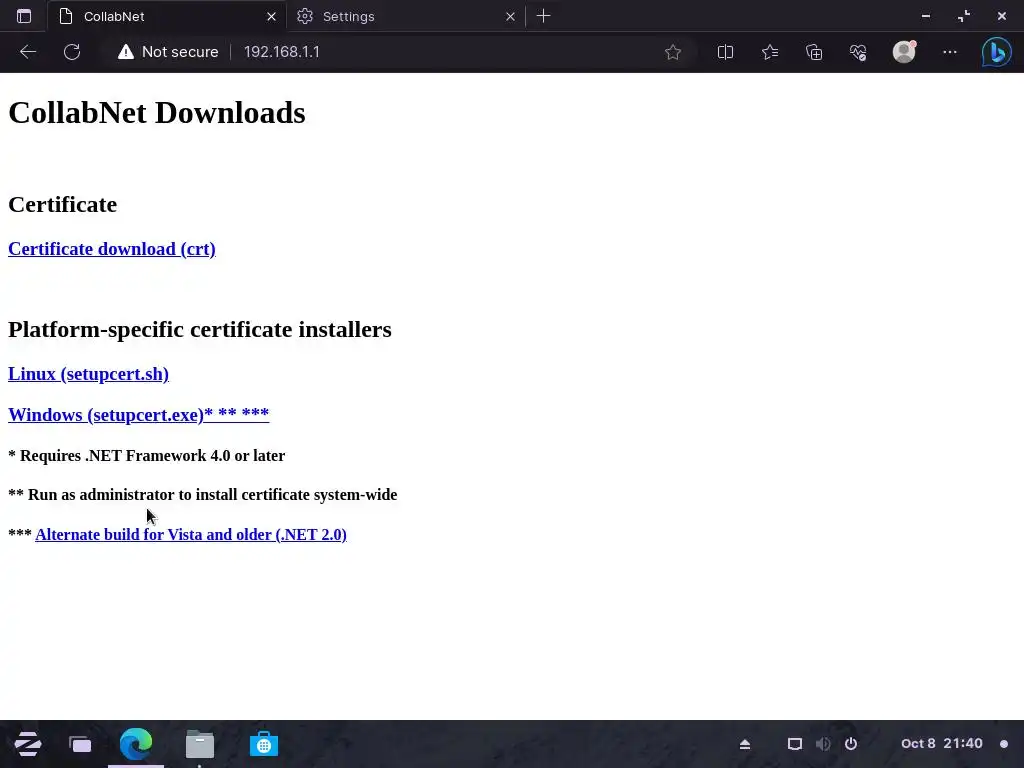The width and height of the screenshot is (1024, 768).
Task: Open Browser essentials heart icon
Action: pos(858,52)
